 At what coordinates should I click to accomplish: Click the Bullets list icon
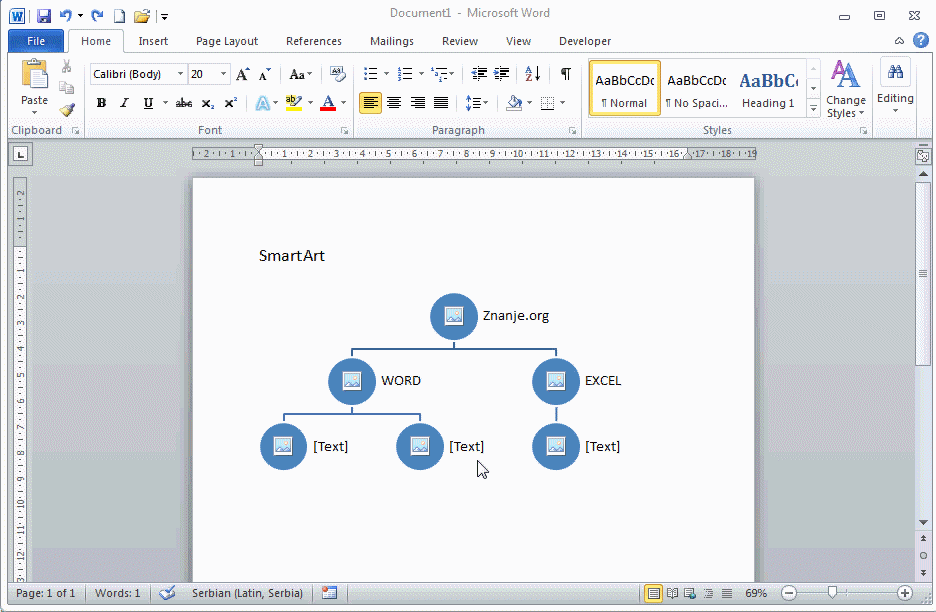371,74
